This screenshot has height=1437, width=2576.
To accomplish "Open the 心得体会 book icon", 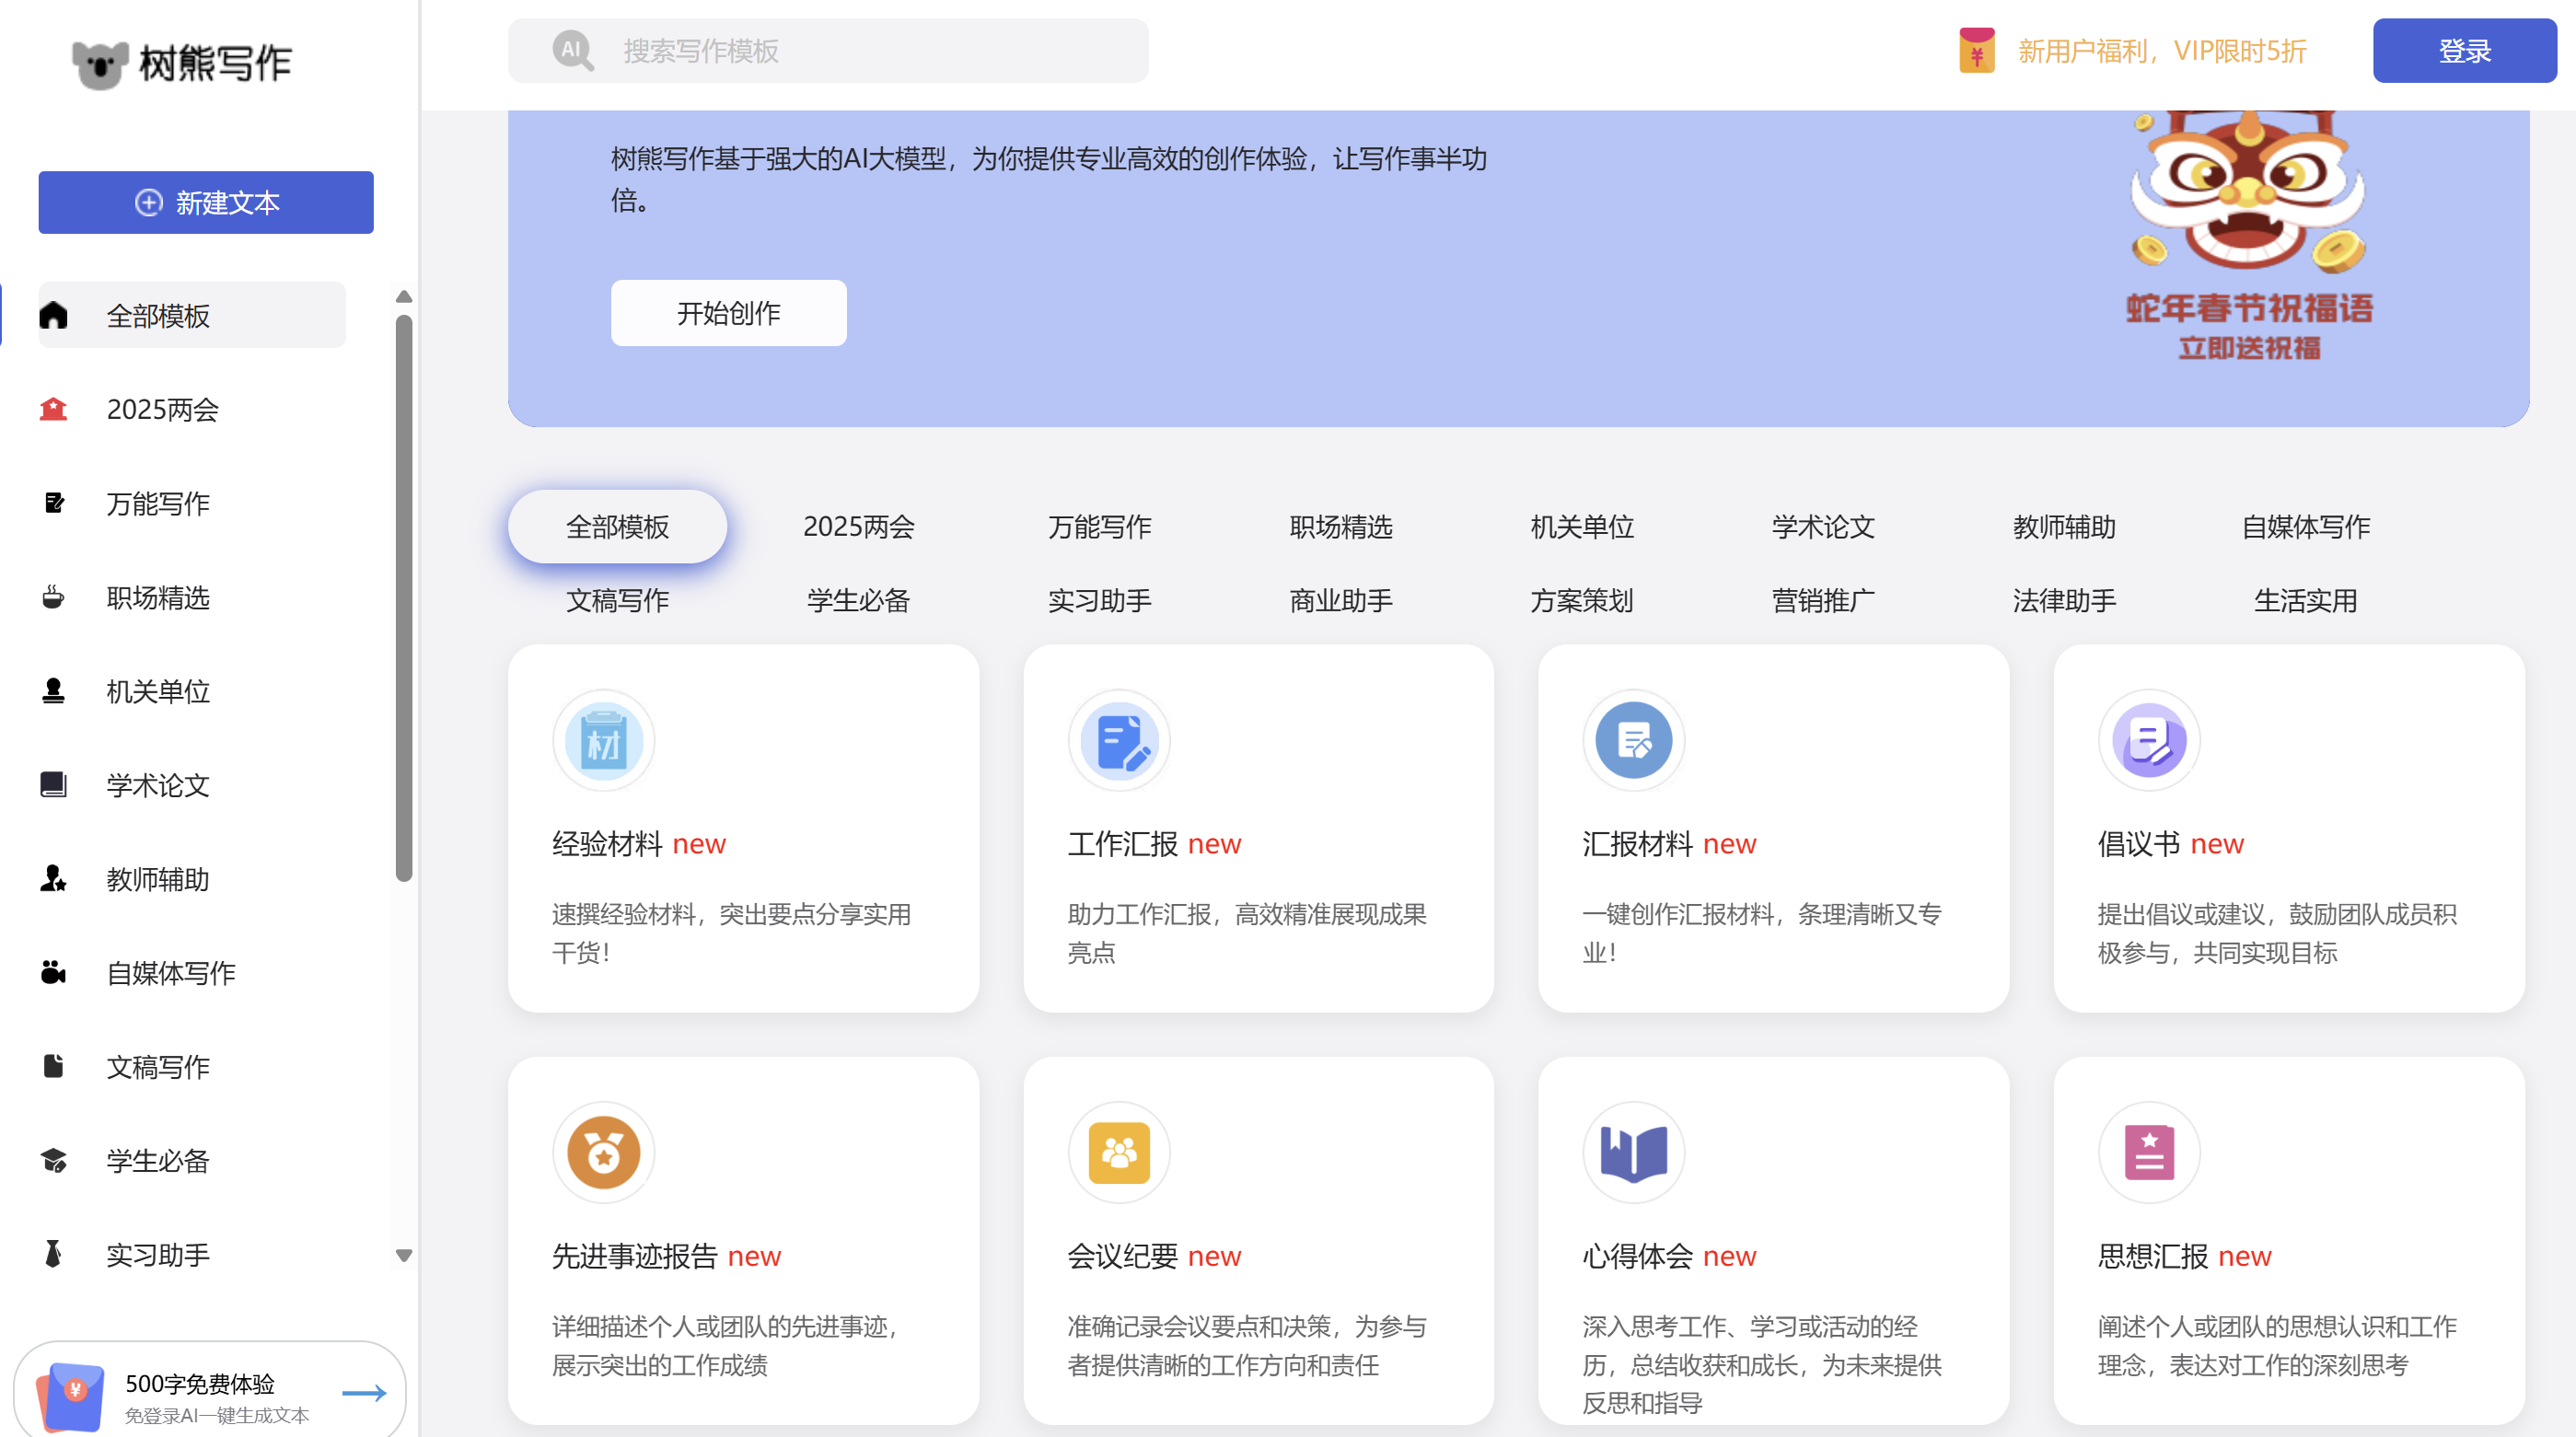I will coord(1633,1153).
